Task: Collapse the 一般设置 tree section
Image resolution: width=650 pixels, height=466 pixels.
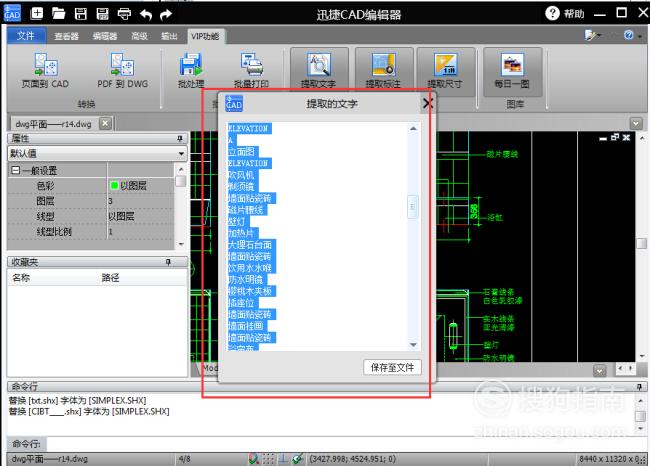Action: click(x=15, y=170)
